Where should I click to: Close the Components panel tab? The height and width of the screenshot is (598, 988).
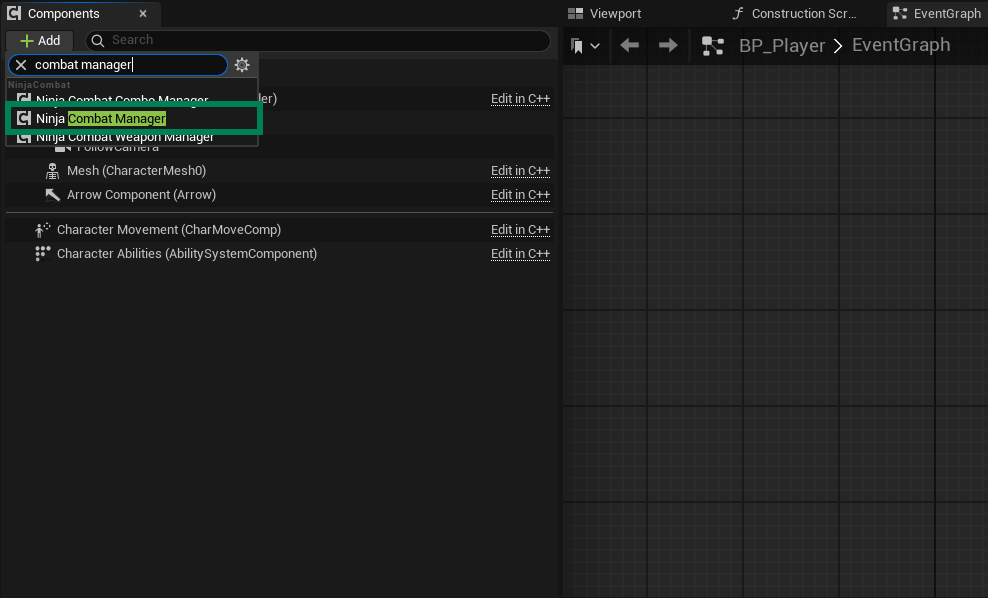point(143,14)
